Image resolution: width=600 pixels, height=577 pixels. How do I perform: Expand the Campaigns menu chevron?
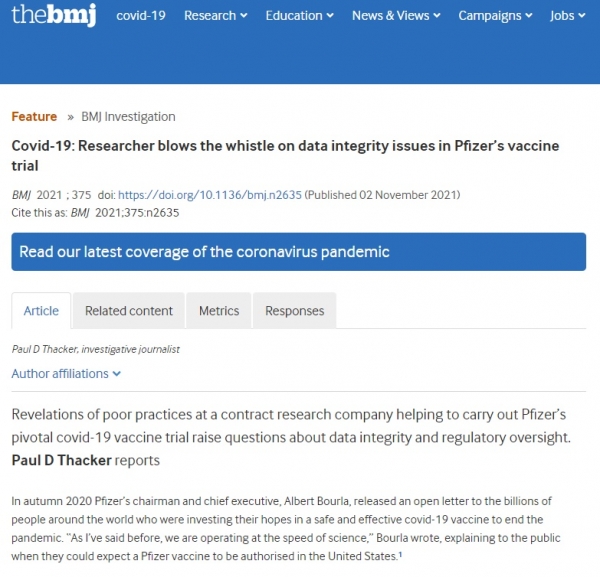coord(529,16)
